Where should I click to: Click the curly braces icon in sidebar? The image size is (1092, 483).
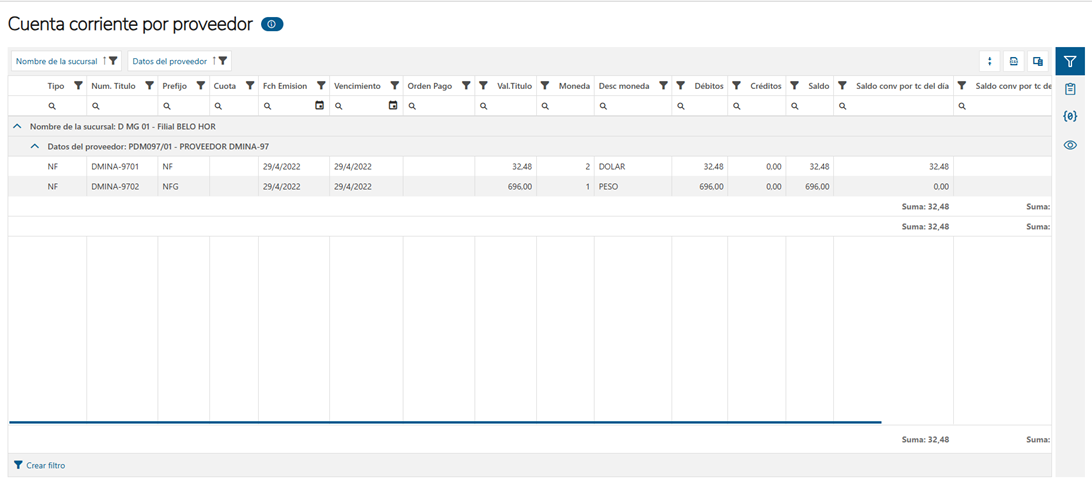(1070, 117)
